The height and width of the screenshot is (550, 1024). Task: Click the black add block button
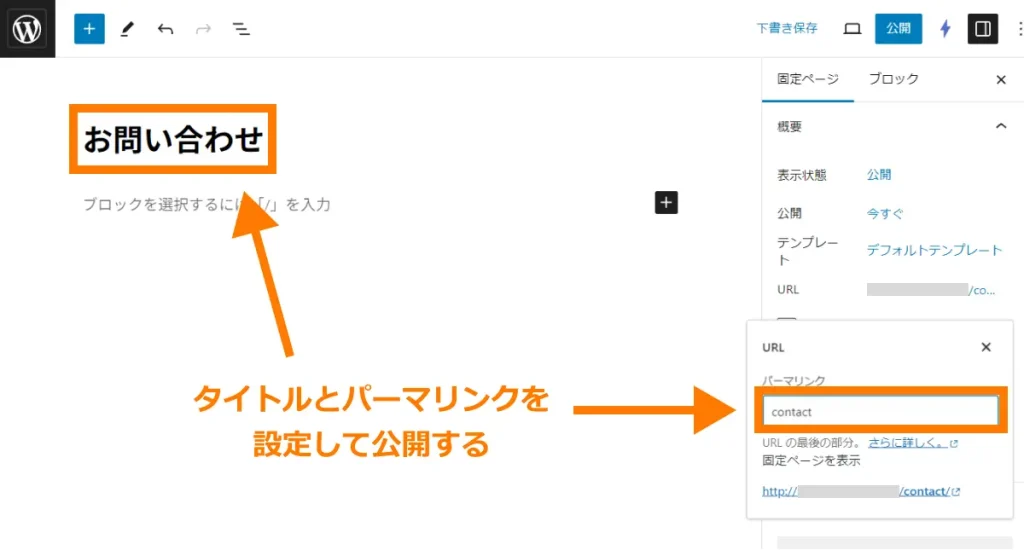click(666, 203)
